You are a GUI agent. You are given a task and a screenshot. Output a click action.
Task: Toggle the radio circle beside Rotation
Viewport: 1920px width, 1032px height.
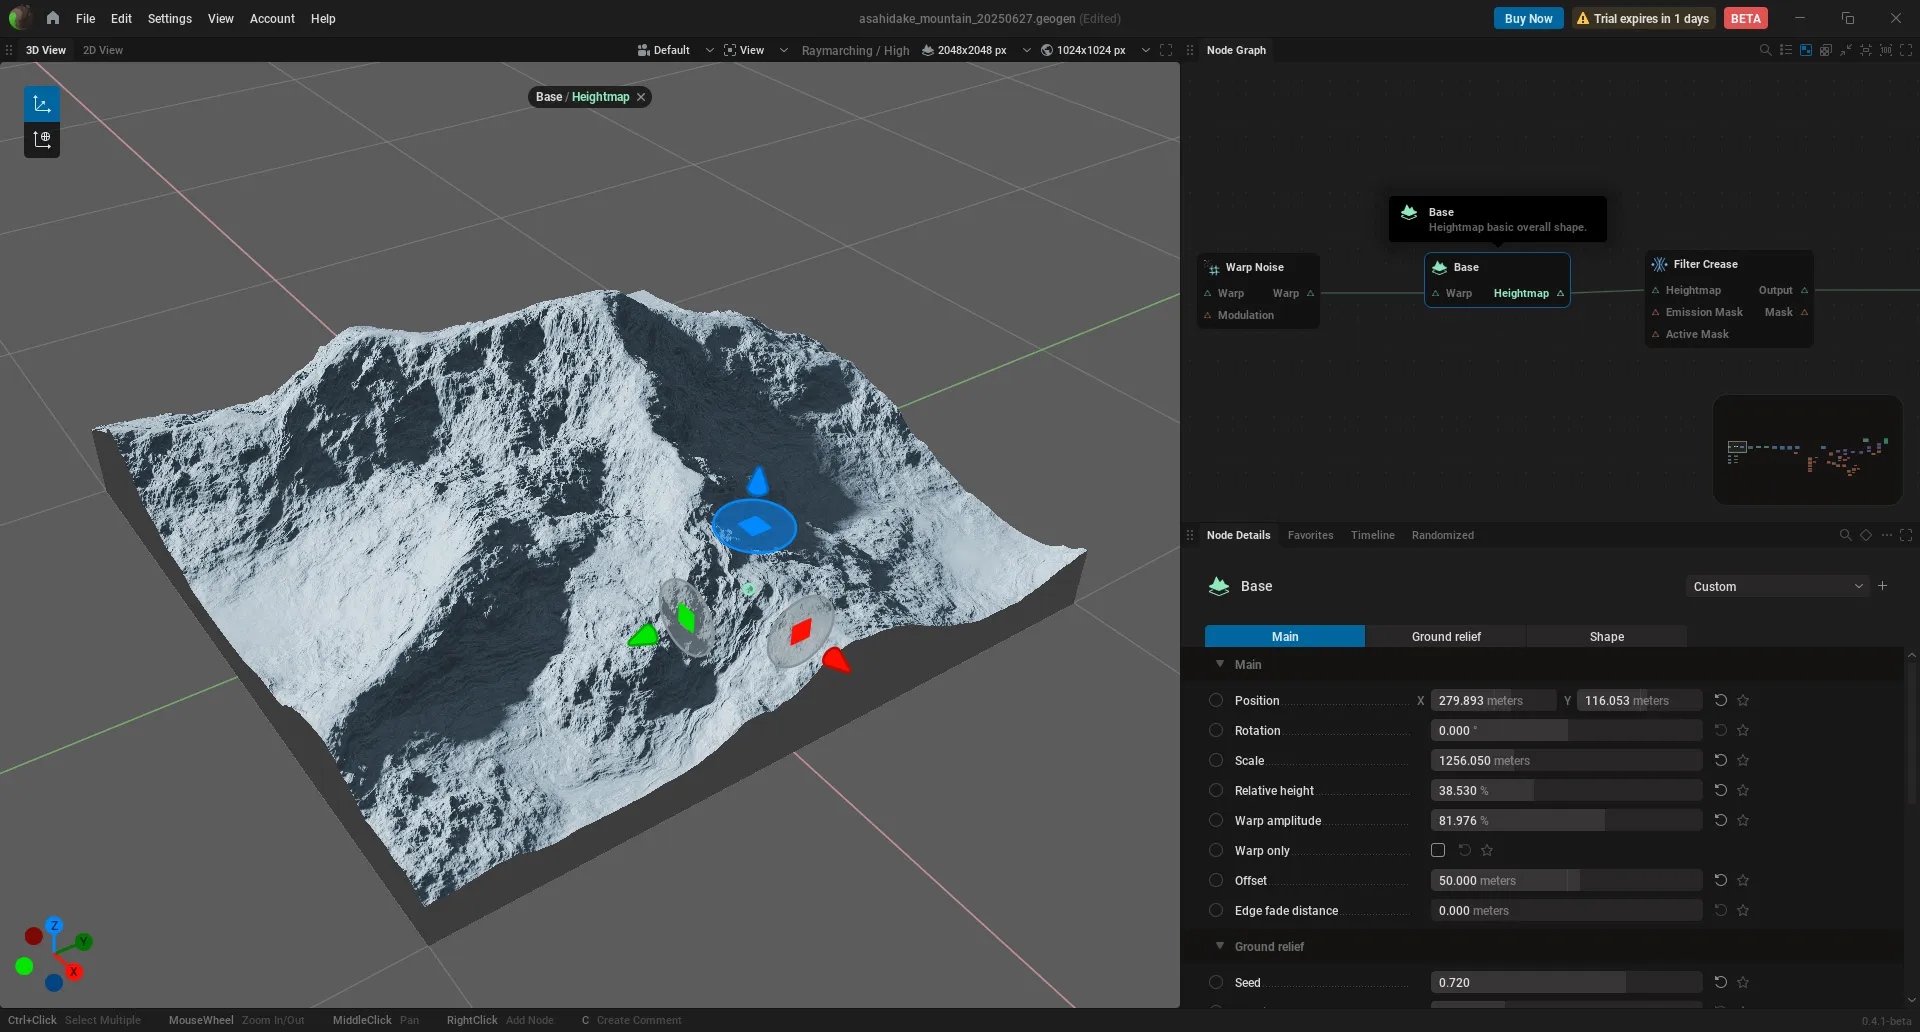click(1216, 730)
